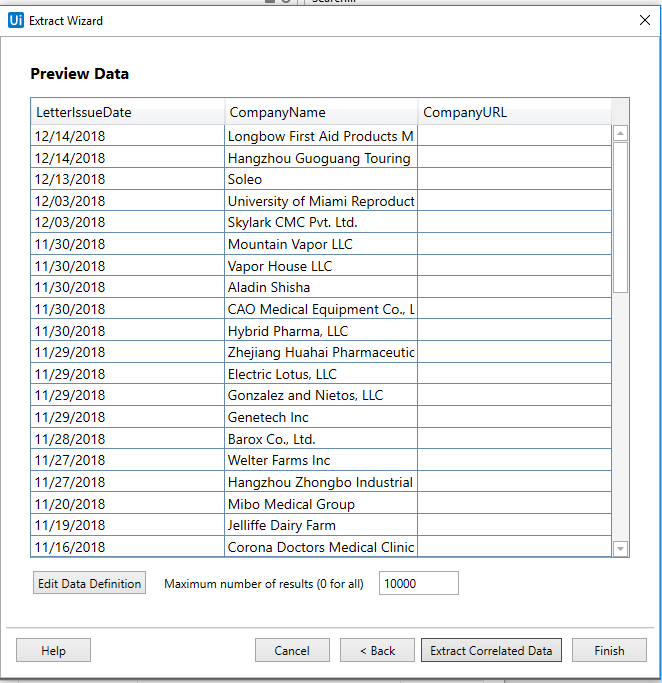Image resolution: width=662 pixels, height=683 pixels.
Task: Click Extract Correlated Data button
Action: (x=491, y=650)
